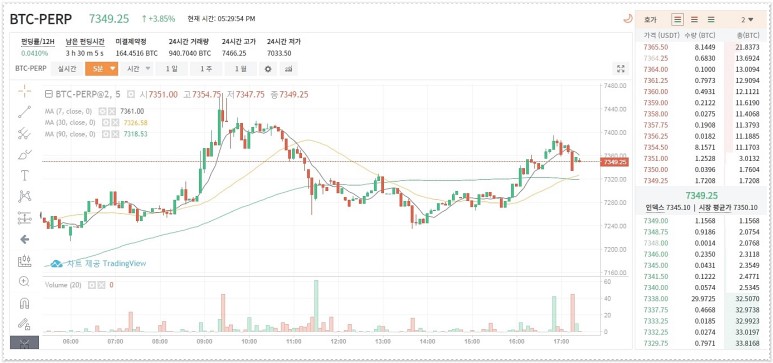
Task: Toggle visibility of MA 30 indicator
Action: coord(105,122)
